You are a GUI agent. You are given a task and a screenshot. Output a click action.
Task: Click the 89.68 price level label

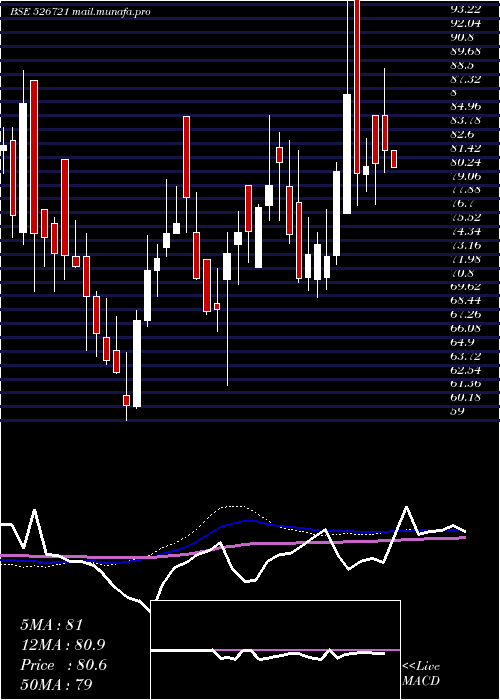(x=466, y=51)
